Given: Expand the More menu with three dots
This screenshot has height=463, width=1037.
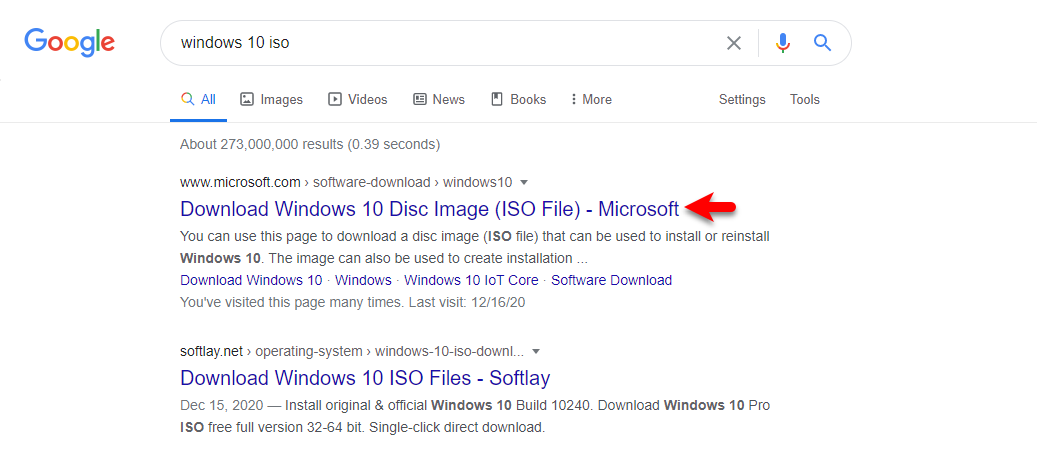Looking at the screenshot, I should click(x=591, y=99).
